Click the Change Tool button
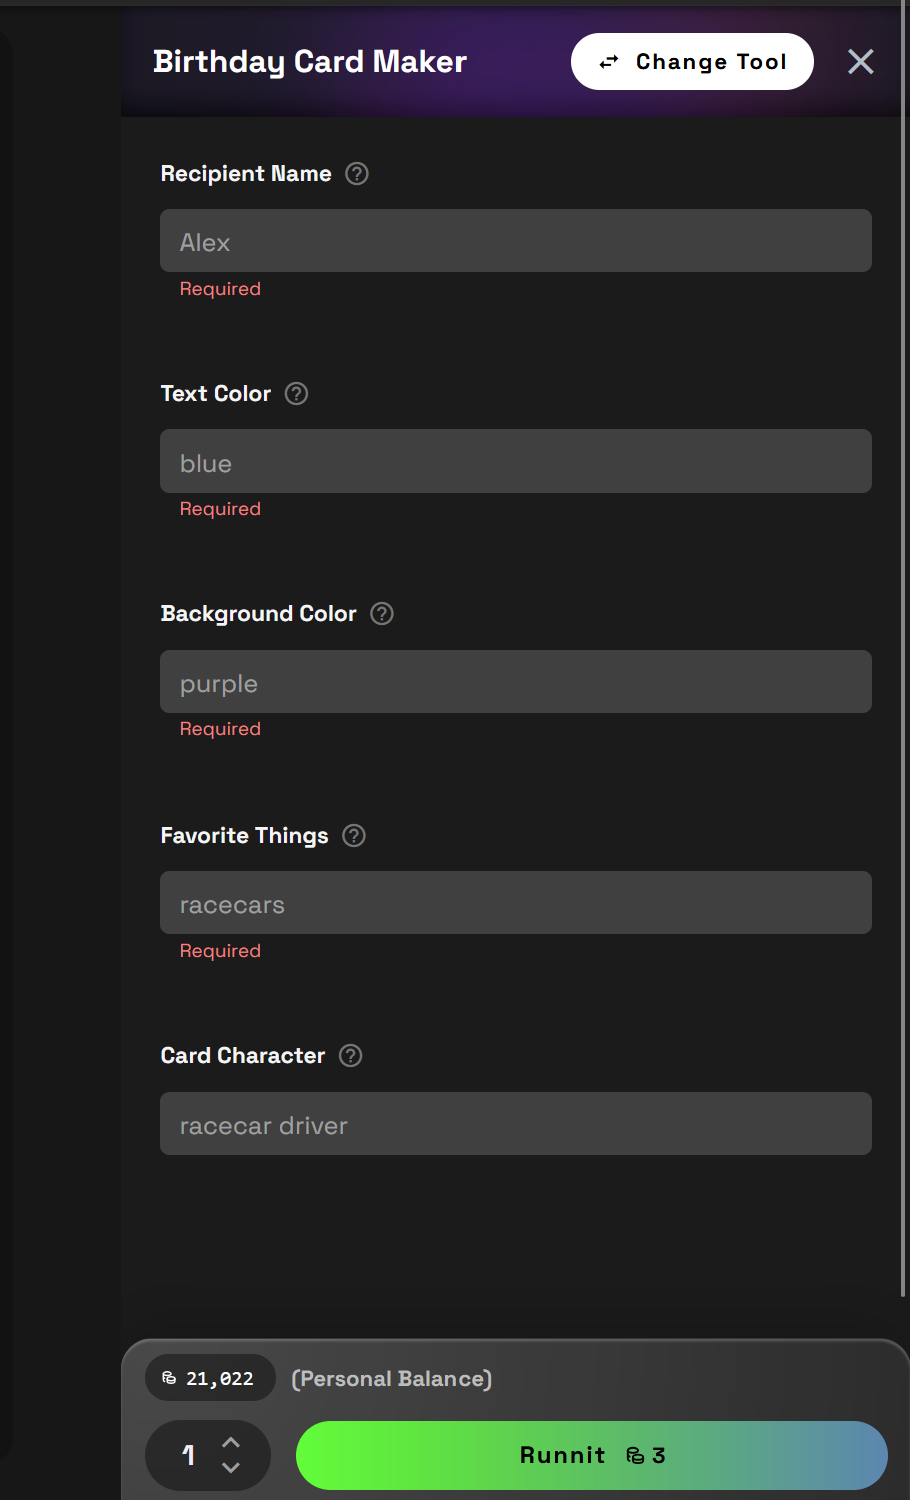The height and width of the screenshot is (1500, 910). tap(691, 61)
